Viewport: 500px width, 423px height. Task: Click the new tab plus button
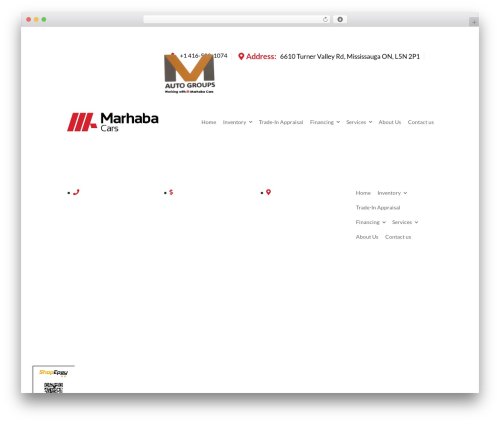pyautogui.click(x=474, y=22)
